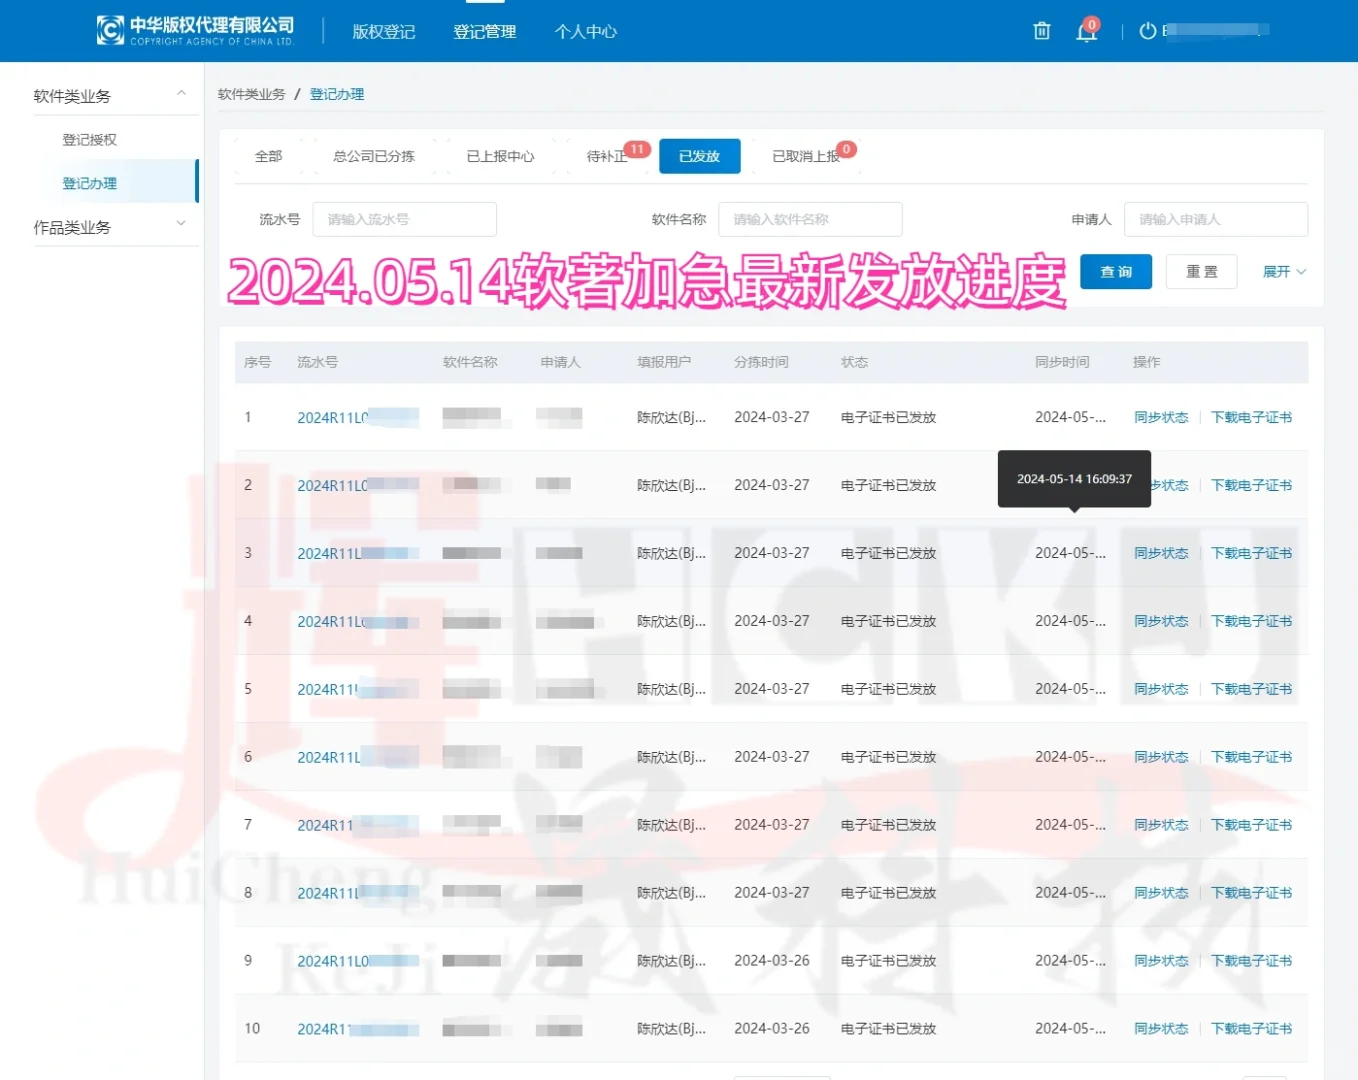This screenshot has width=1358, height=1080.
Task: Click the power/logout icon at top right
Action: click(x=1145, y=31)
